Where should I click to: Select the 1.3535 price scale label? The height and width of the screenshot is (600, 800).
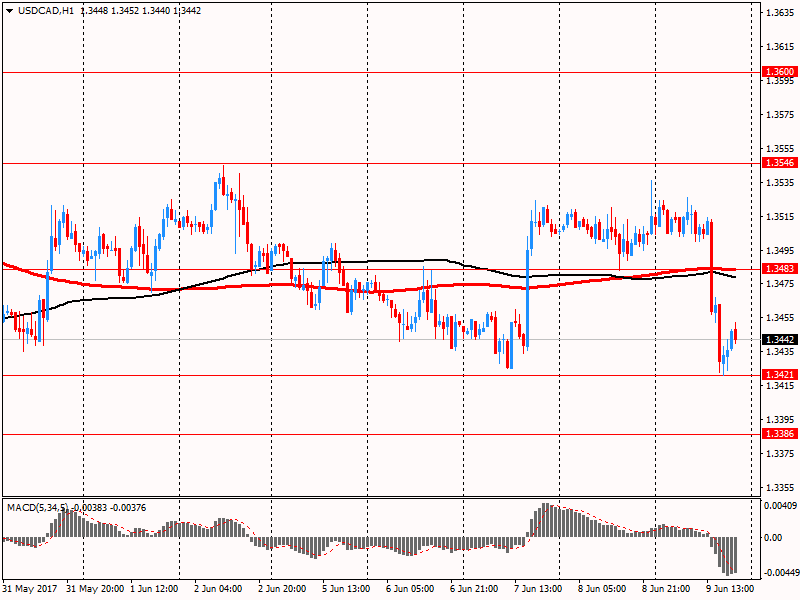781,183
